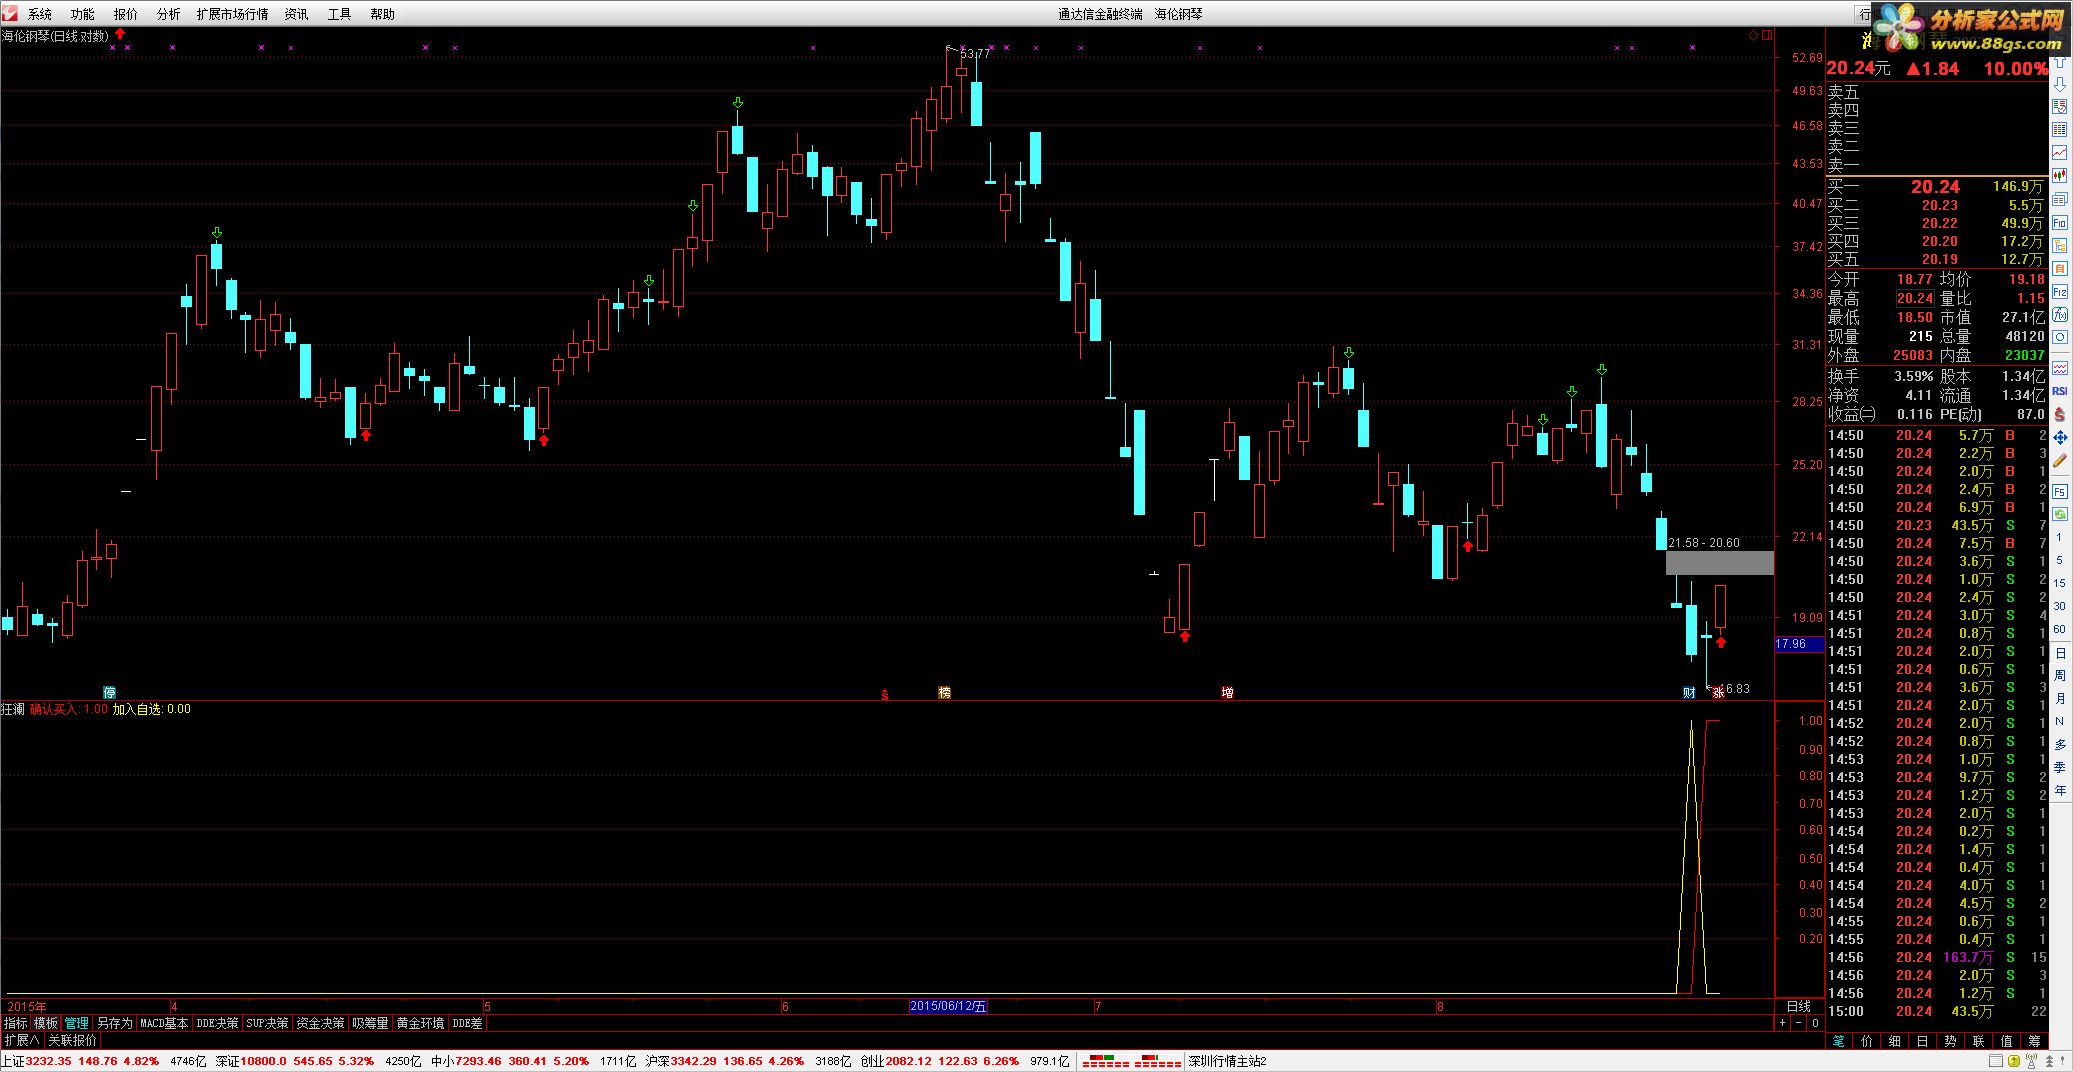The image size is (2073, 1072).
Task: Click the red dollar-sign icon in right toolbar
Action: [2060, 413]
